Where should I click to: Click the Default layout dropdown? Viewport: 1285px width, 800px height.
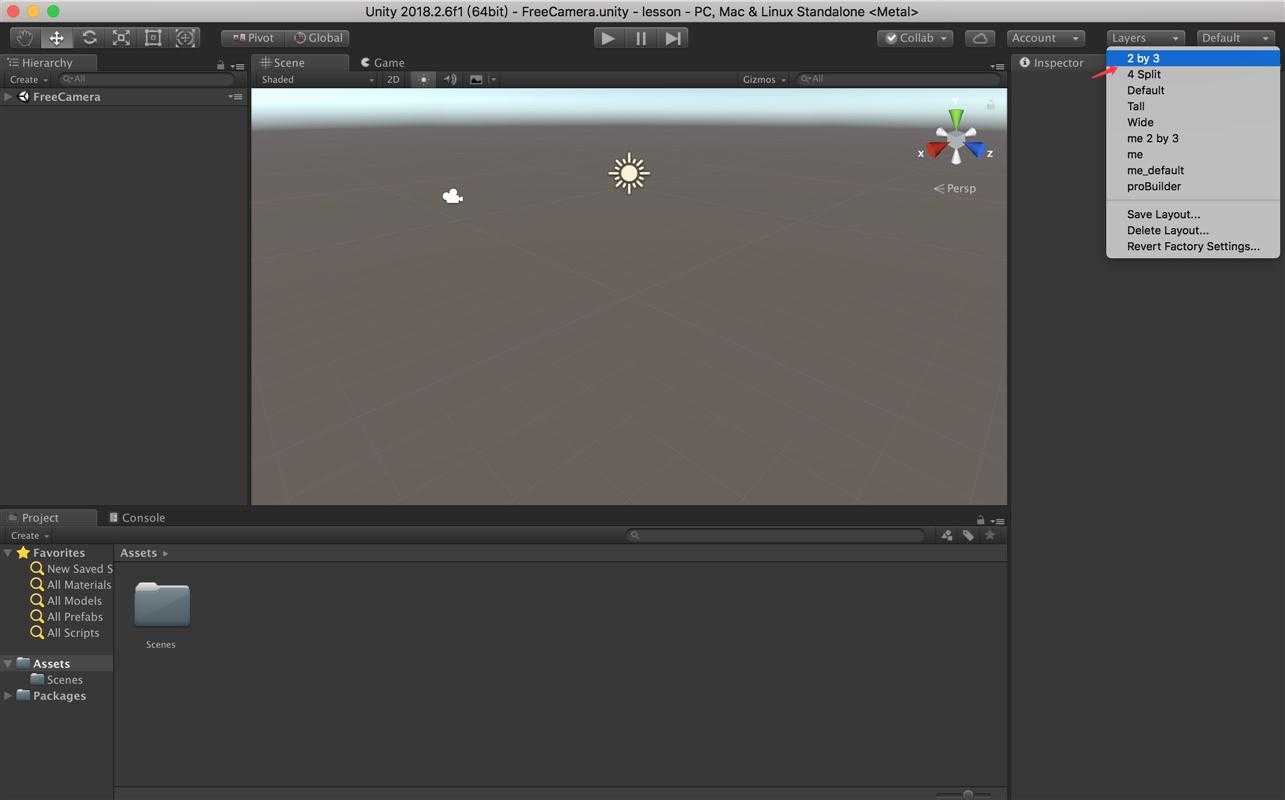click(x=1236, y=38)
